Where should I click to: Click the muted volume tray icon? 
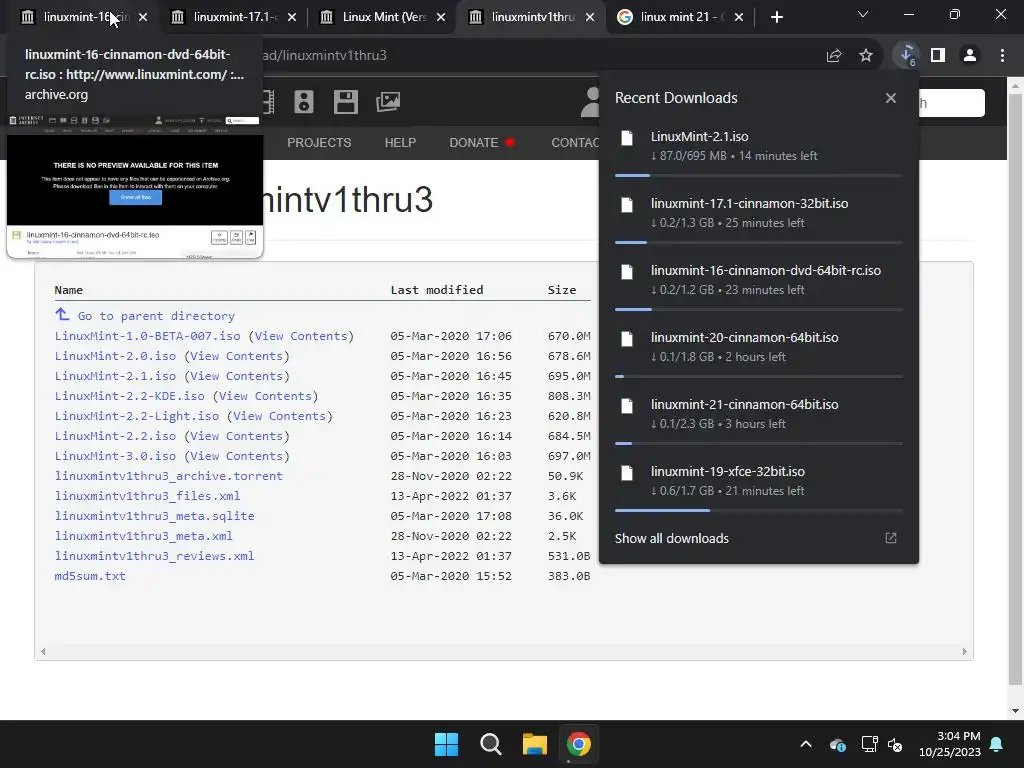(x=895, y=744)
